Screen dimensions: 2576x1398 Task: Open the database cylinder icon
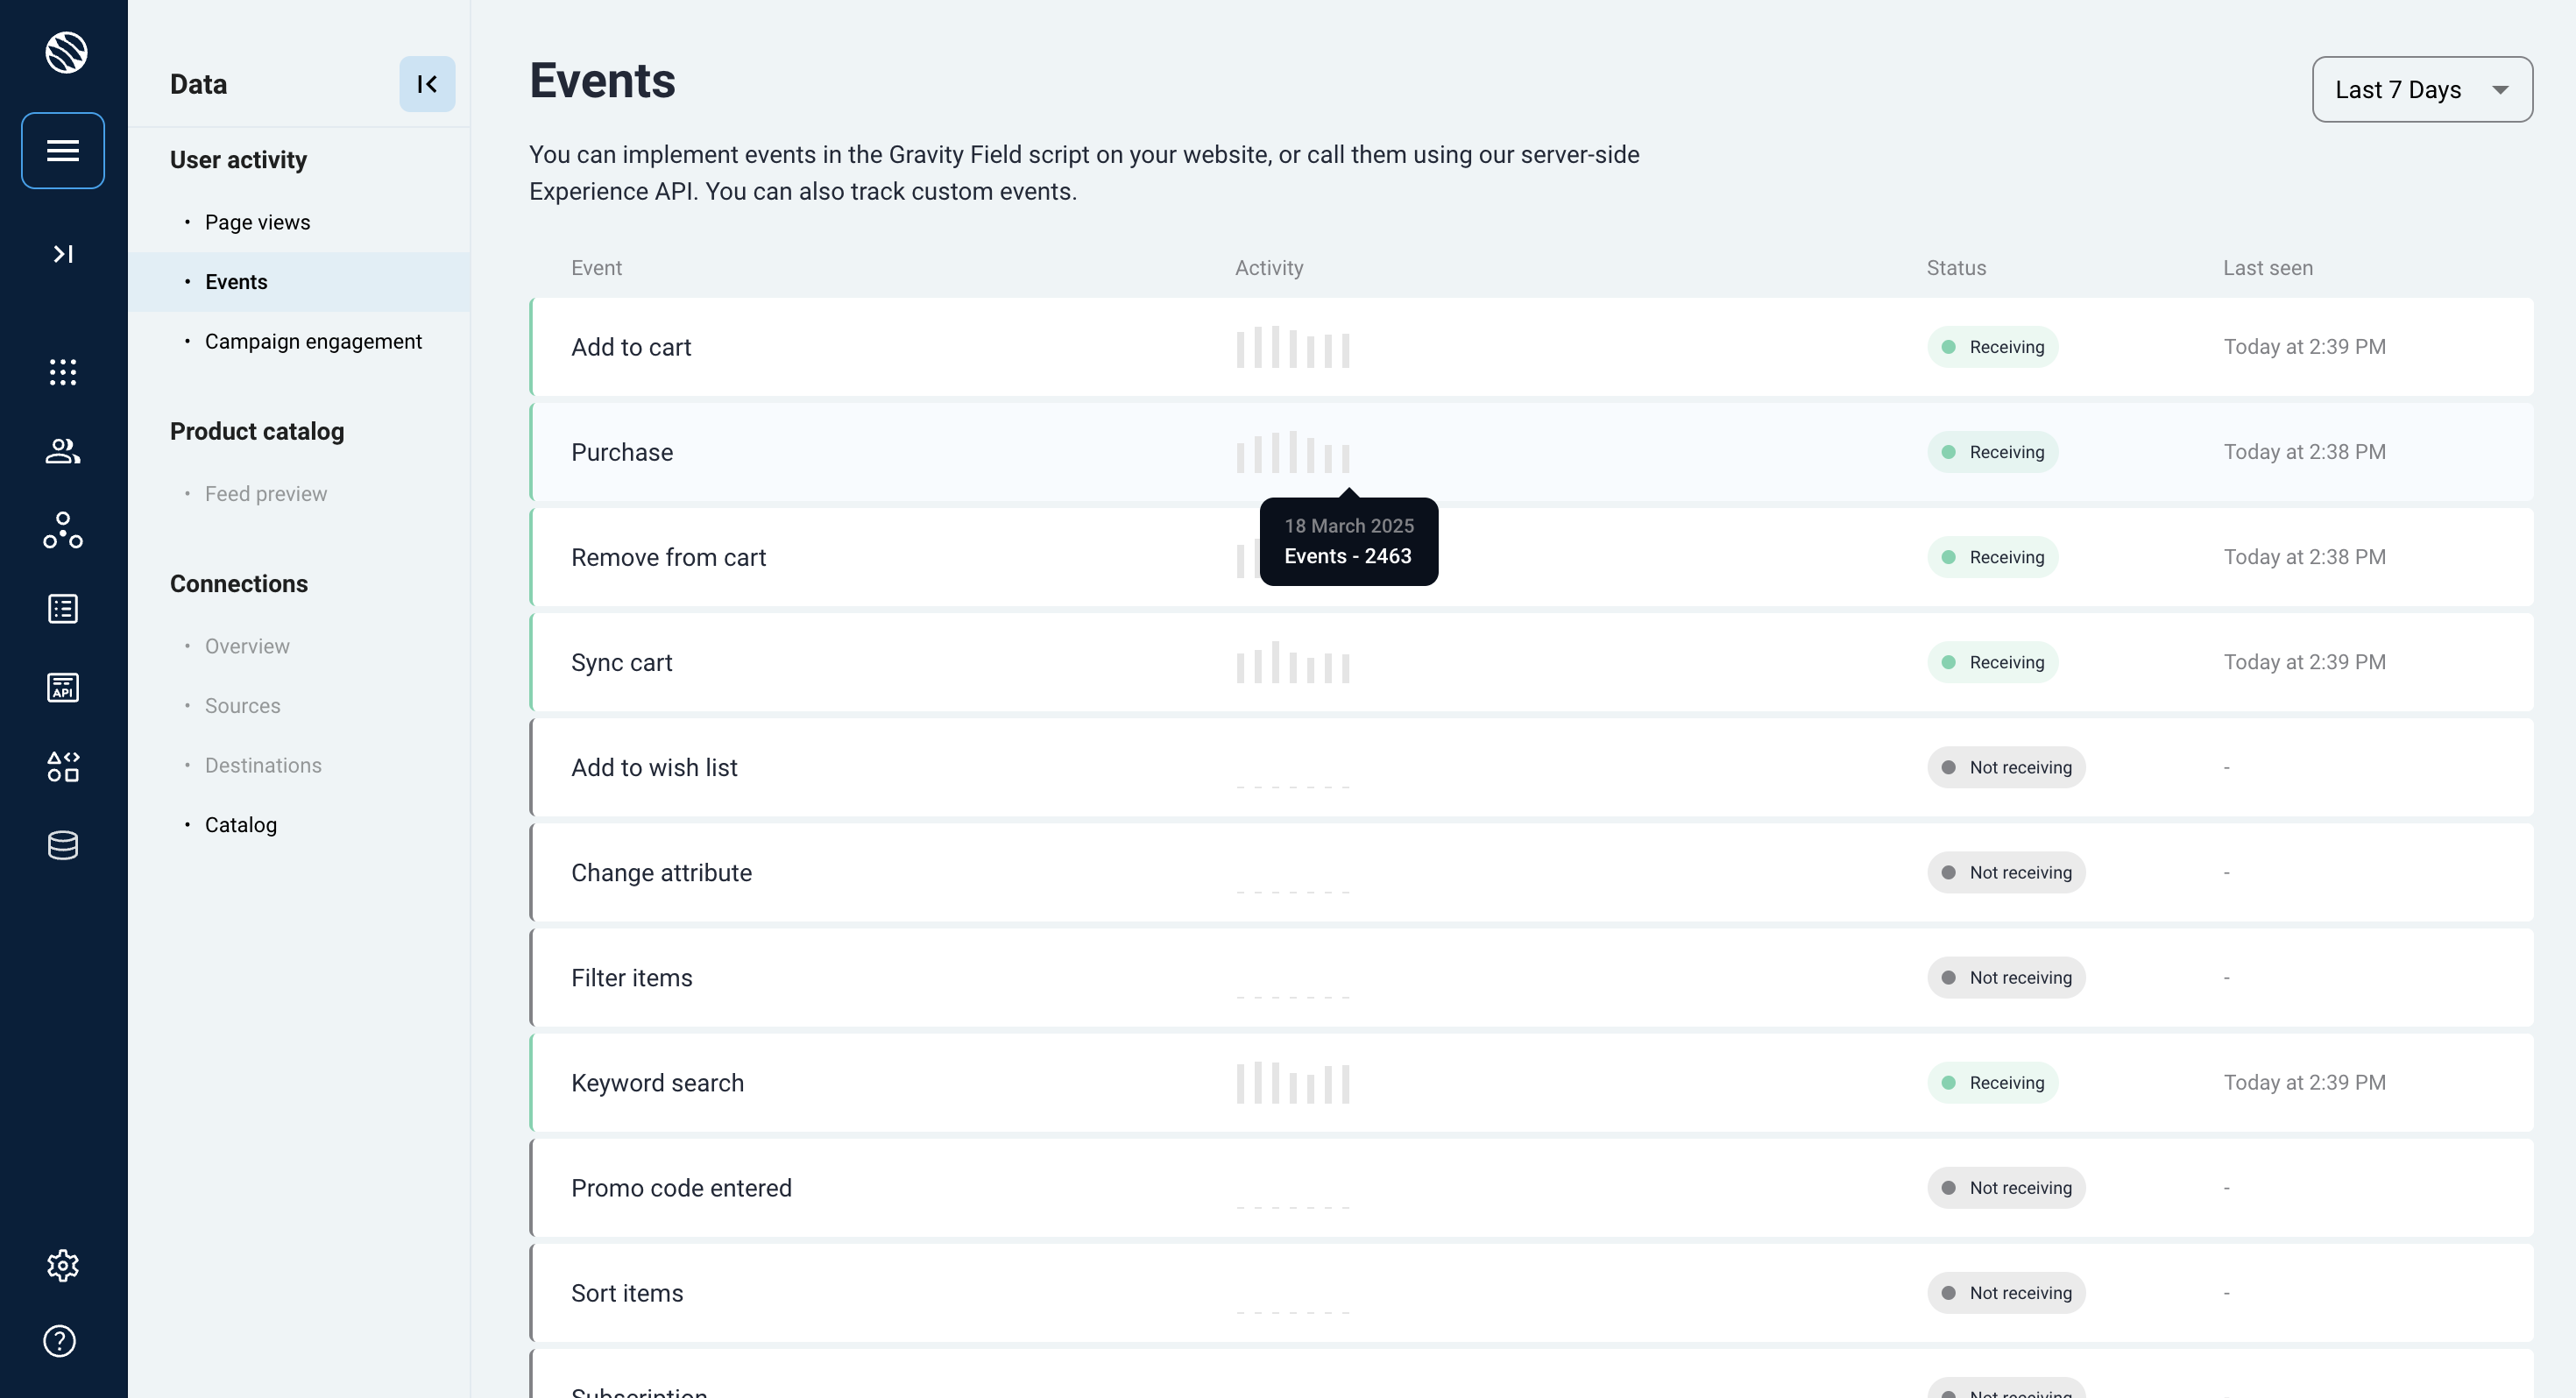click(x=63, y=845)
